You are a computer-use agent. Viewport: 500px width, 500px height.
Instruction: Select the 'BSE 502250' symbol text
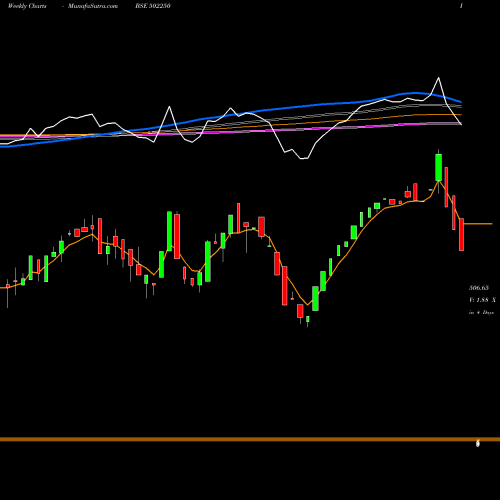[153, 6]
